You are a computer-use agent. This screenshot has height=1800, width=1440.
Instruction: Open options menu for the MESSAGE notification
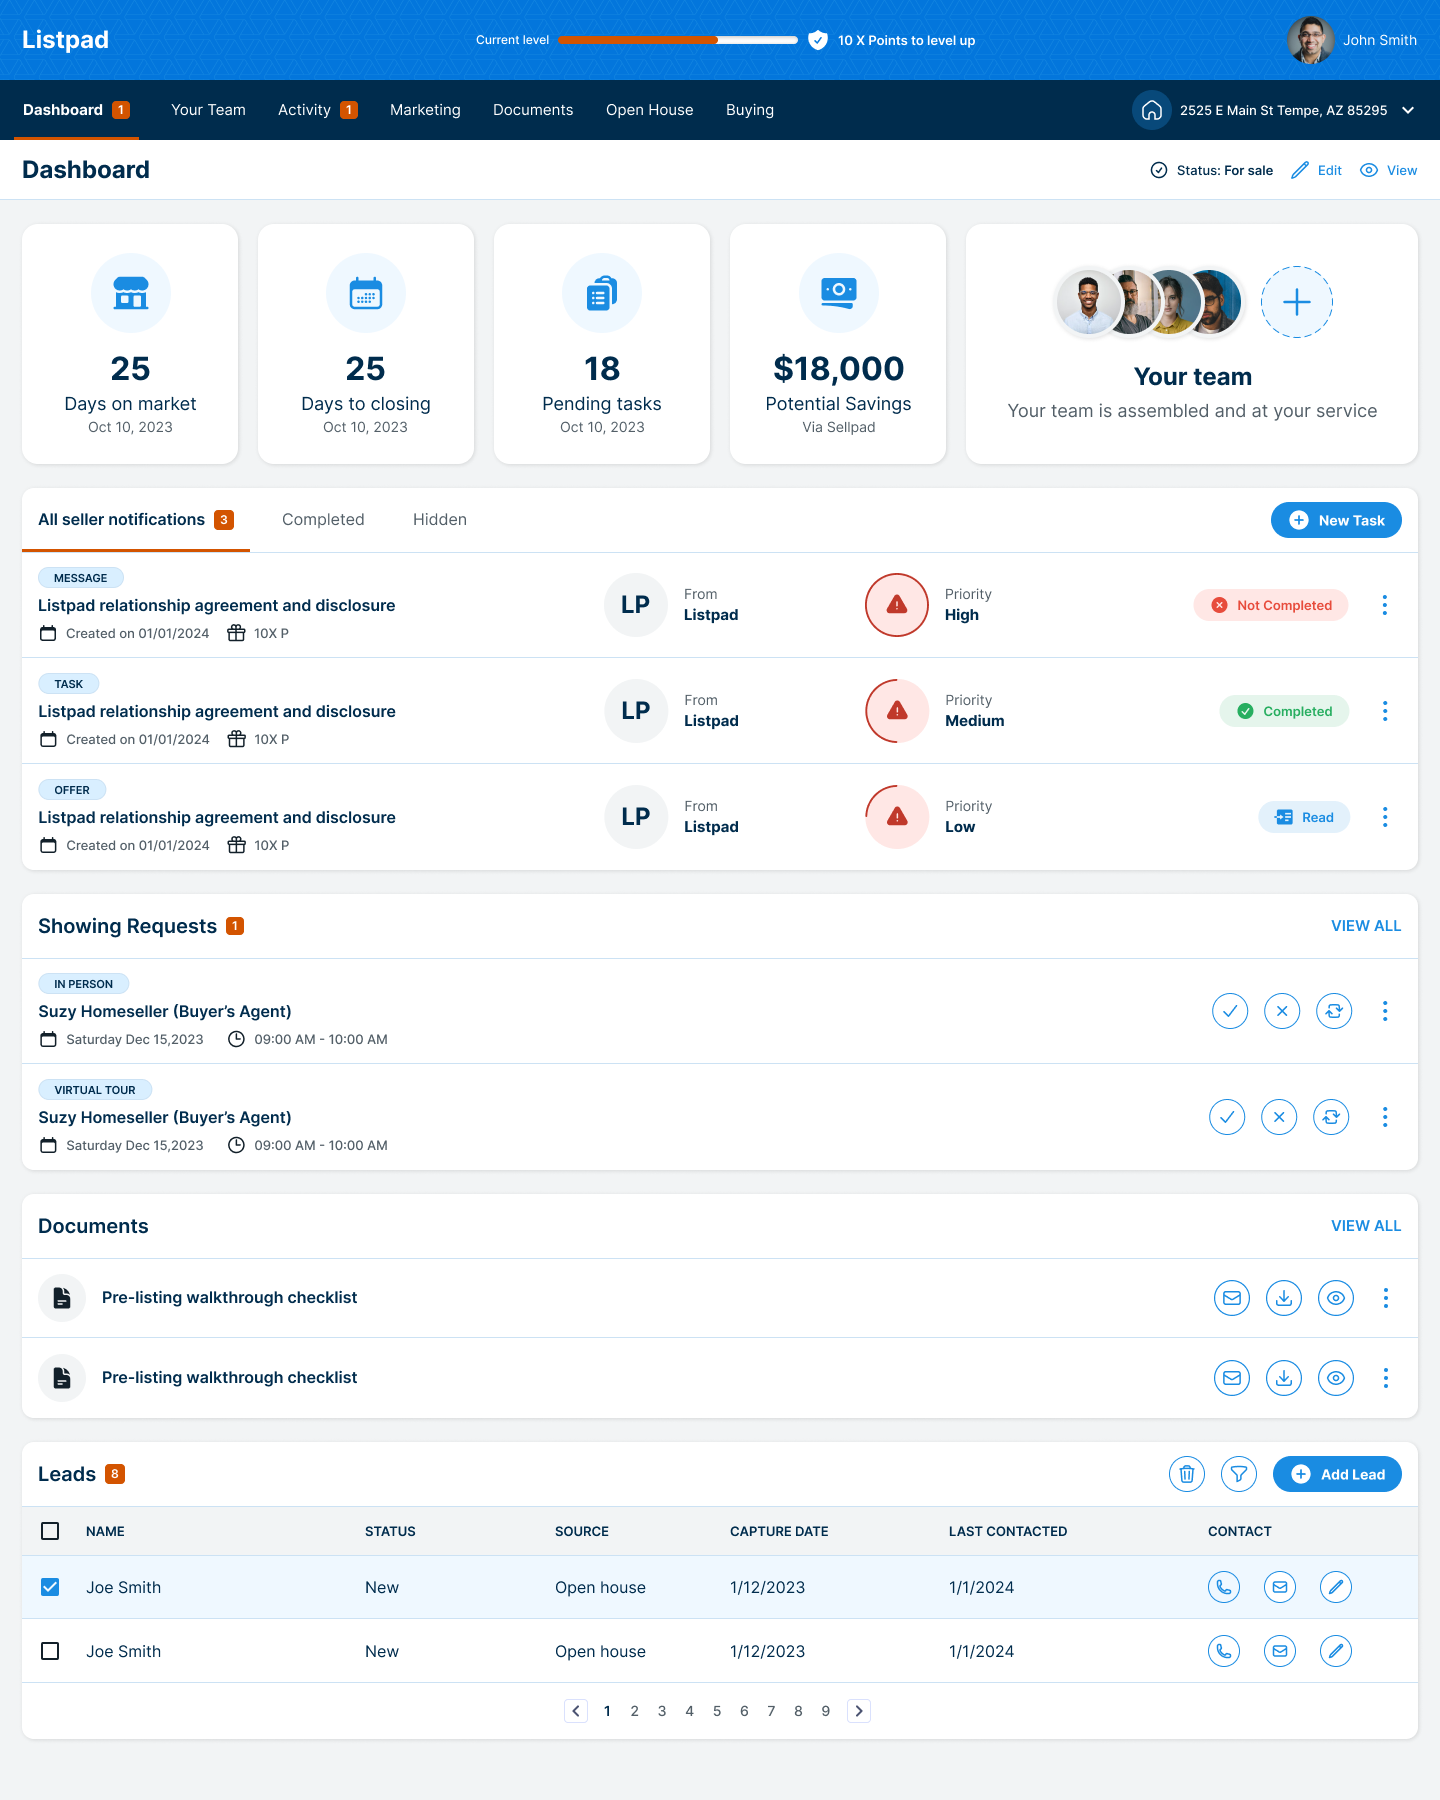pyautogui.click(x=1385, y=605)
